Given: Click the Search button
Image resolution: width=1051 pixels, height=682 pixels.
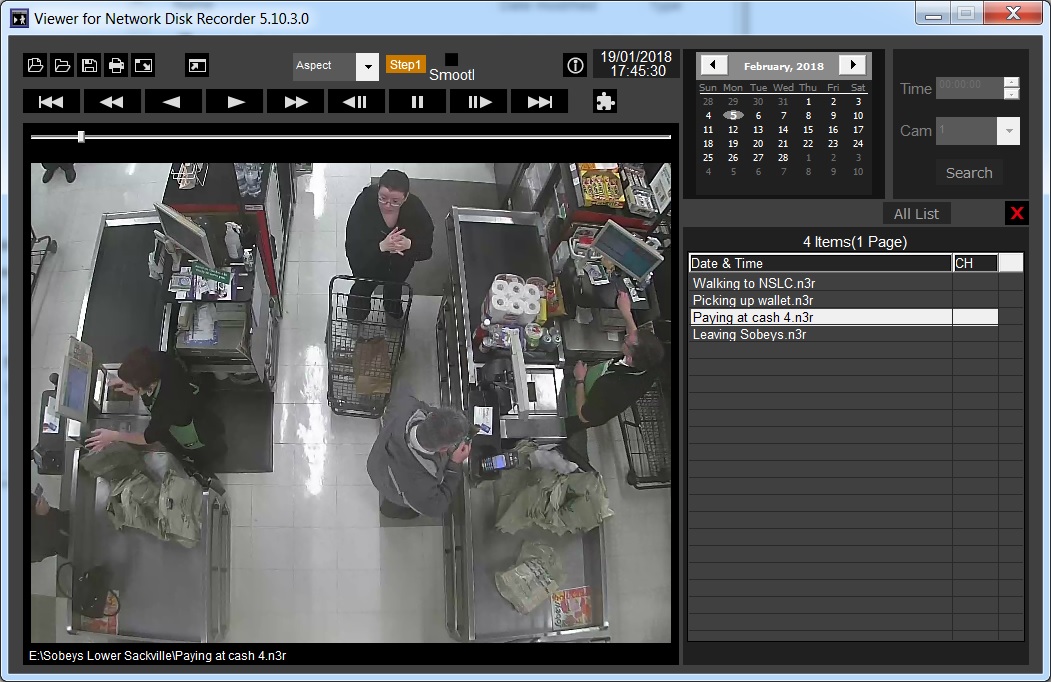Looking at the screenshot, I should (969, 173).
